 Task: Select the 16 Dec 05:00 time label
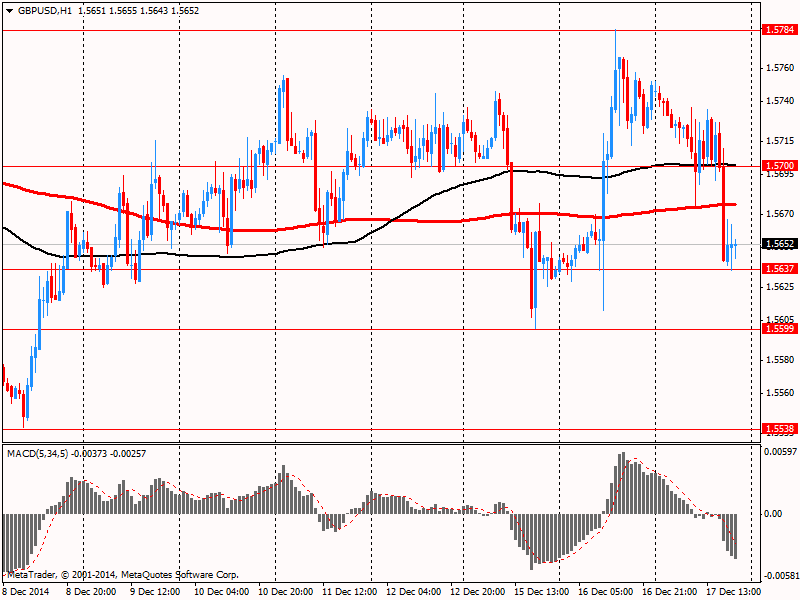click(x=606, y=591)
